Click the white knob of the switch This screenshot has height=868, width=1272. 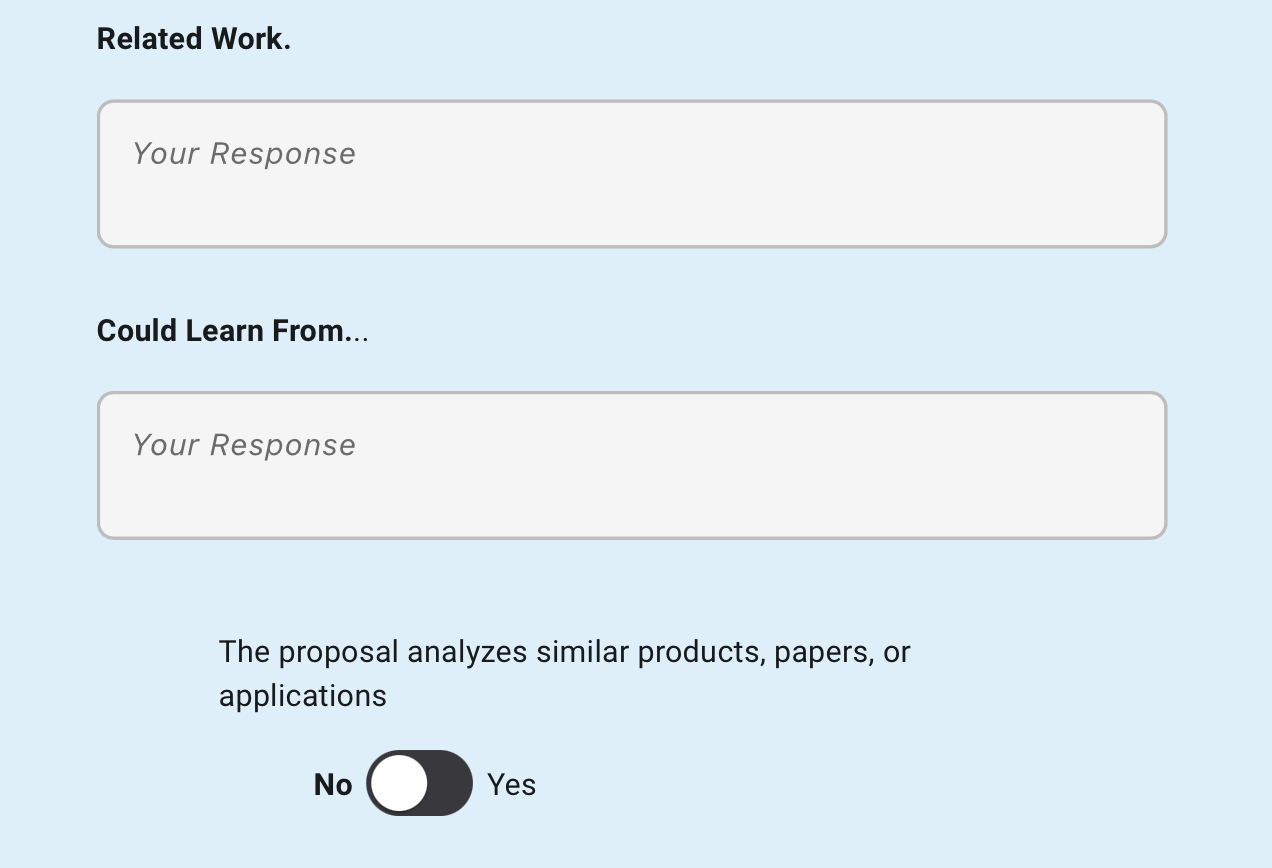click(399, 783)
